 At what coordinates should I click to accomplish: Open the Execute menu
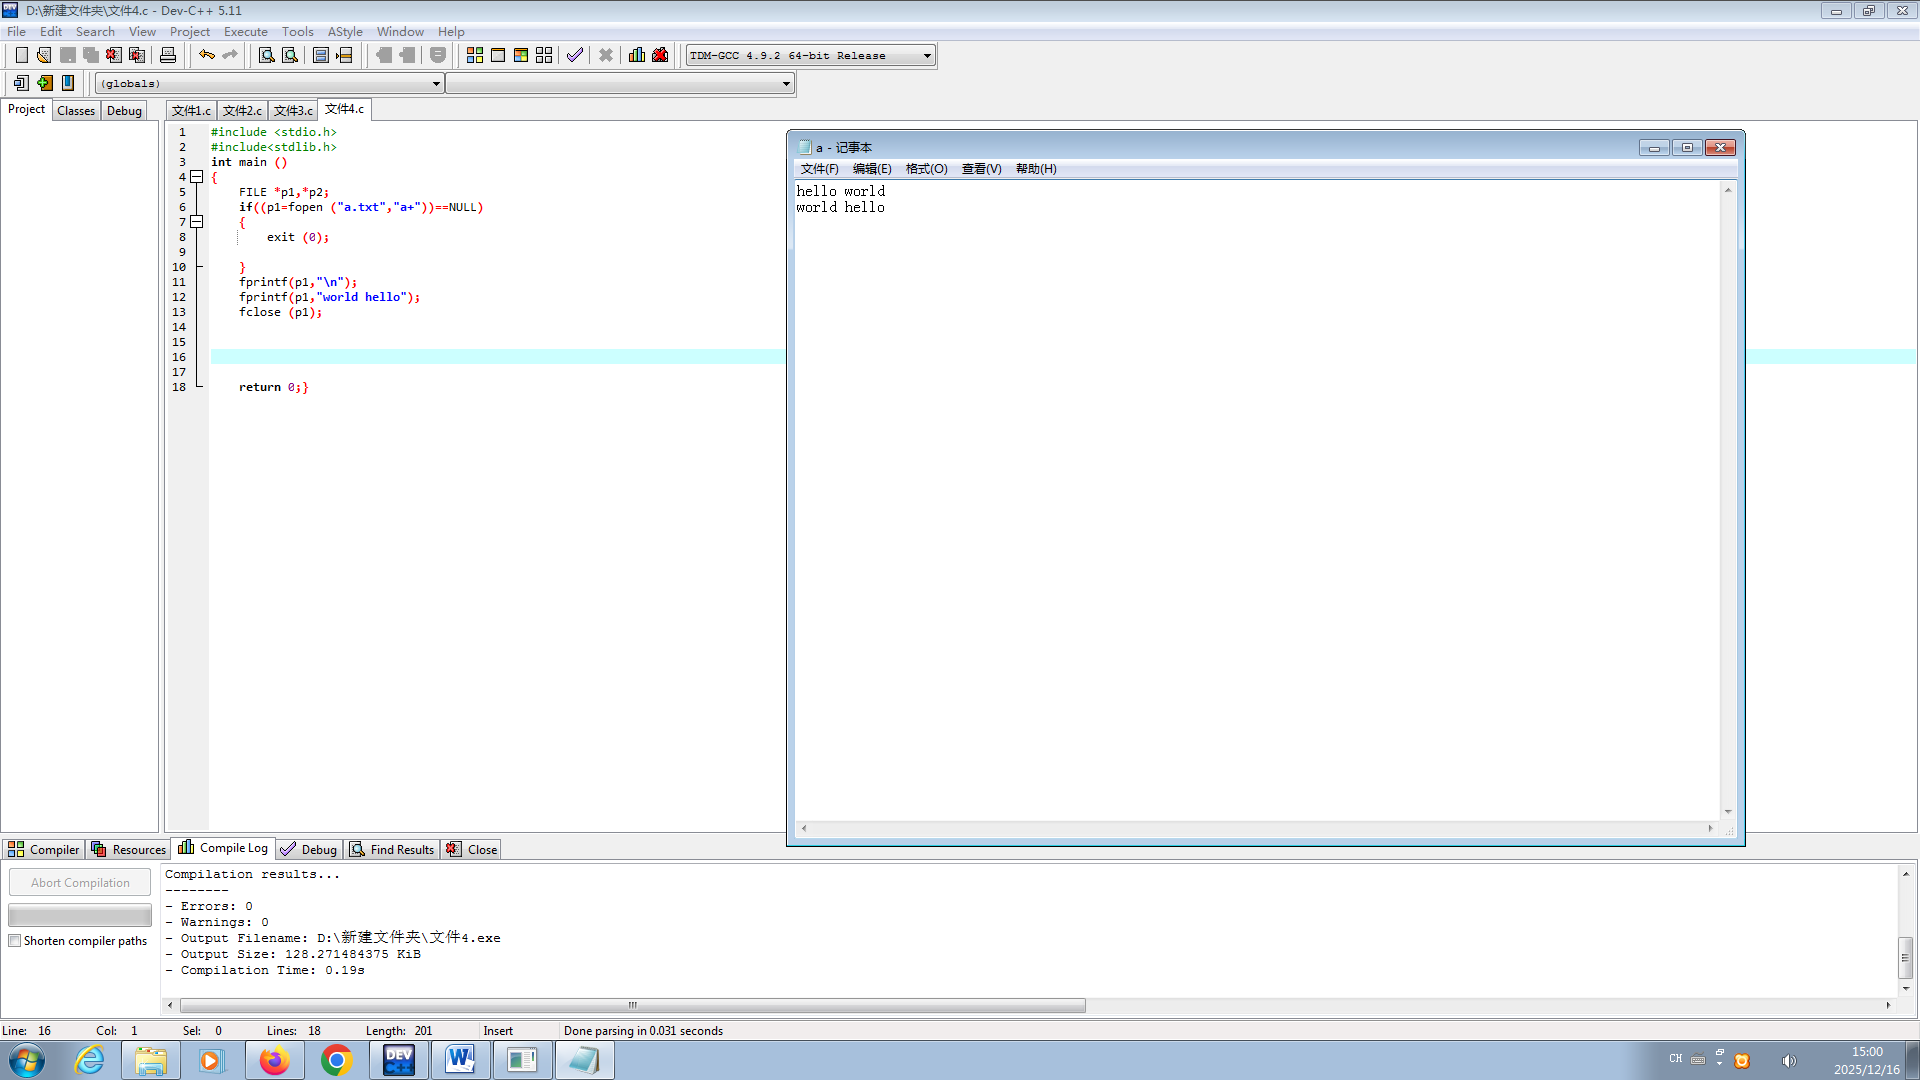(245, 32)
